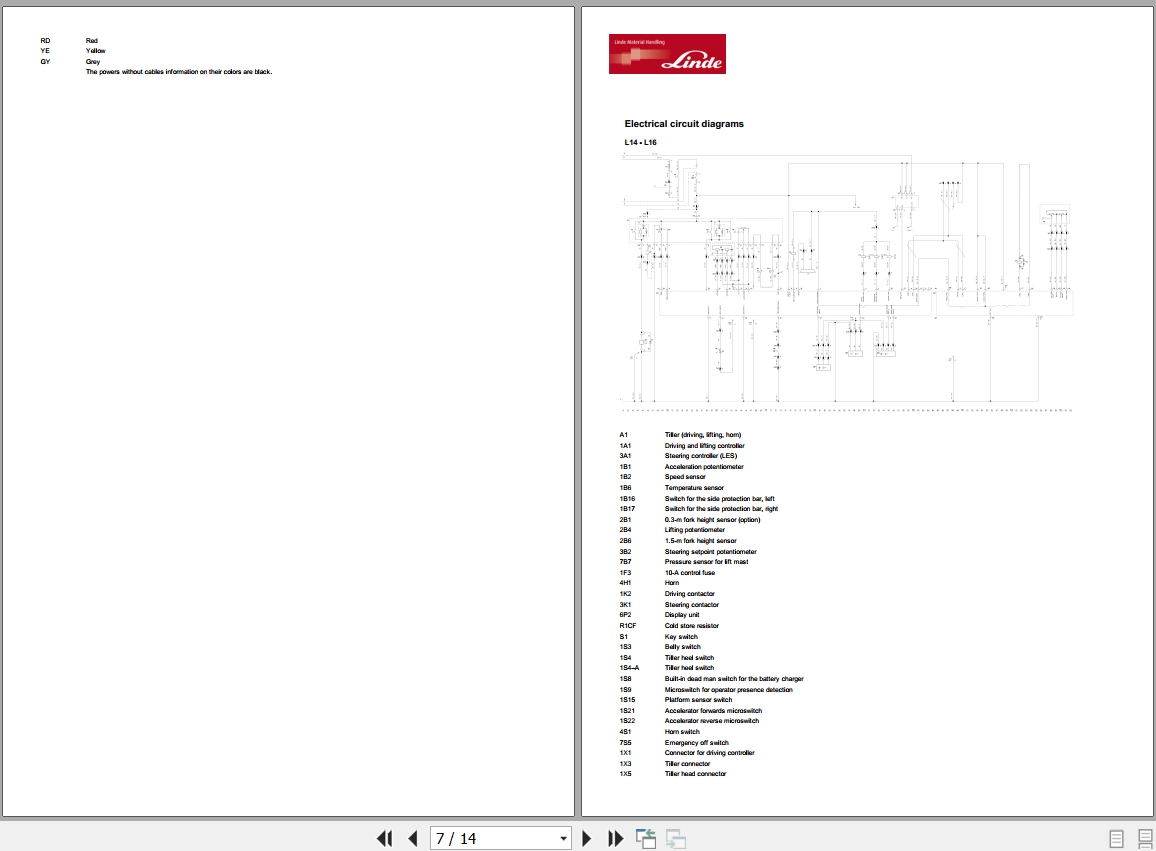Click 'Steering controller (LES)' line
The width and height of the screenshot is (1156, 851).
[x=700, y=456]
